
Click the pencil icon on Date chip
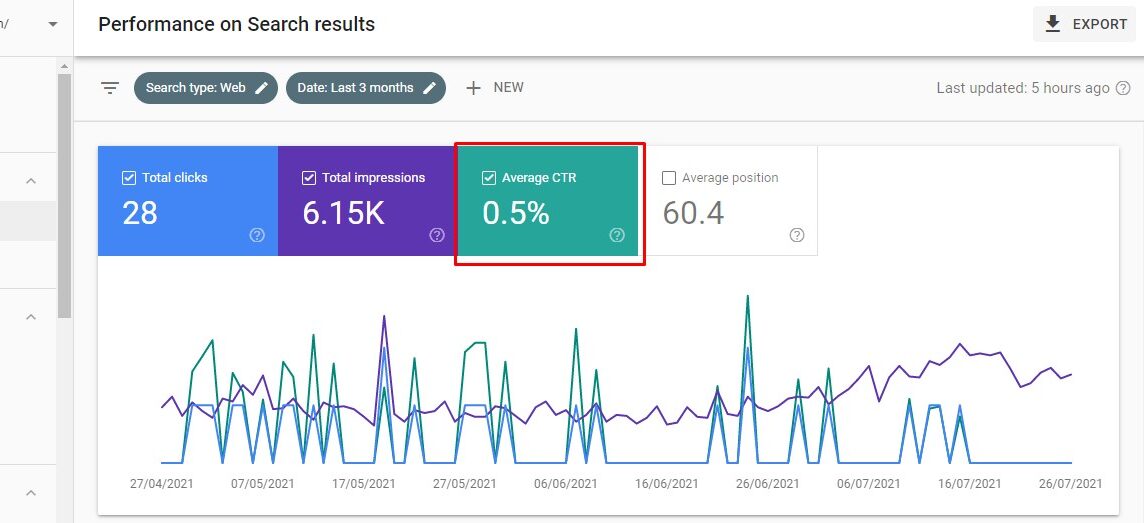click(x=430, y=88)
